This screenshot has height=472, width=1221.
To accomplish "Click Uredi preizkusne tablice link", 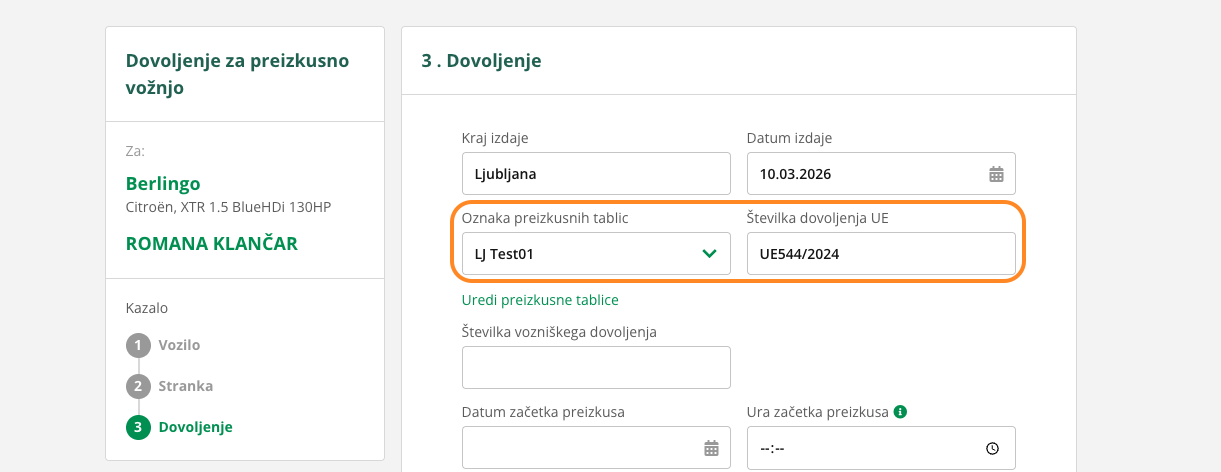I will click(x=539, y=300).
